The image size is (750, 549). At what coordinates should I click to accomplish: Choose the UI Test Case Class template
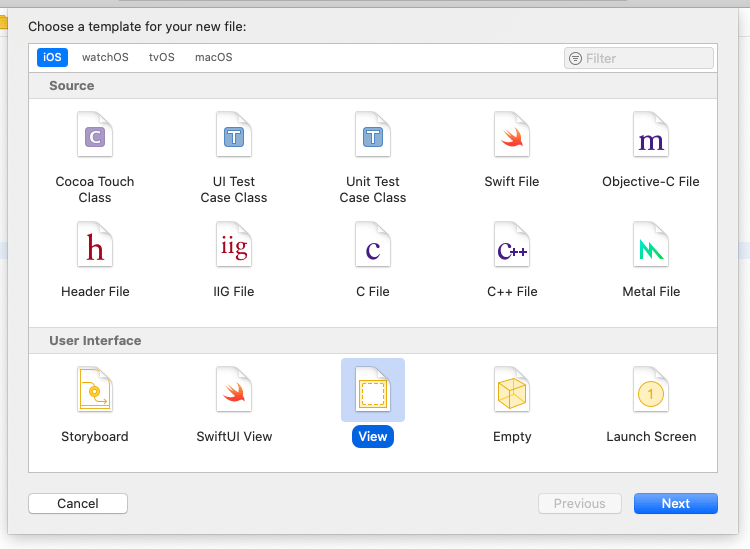234,135
